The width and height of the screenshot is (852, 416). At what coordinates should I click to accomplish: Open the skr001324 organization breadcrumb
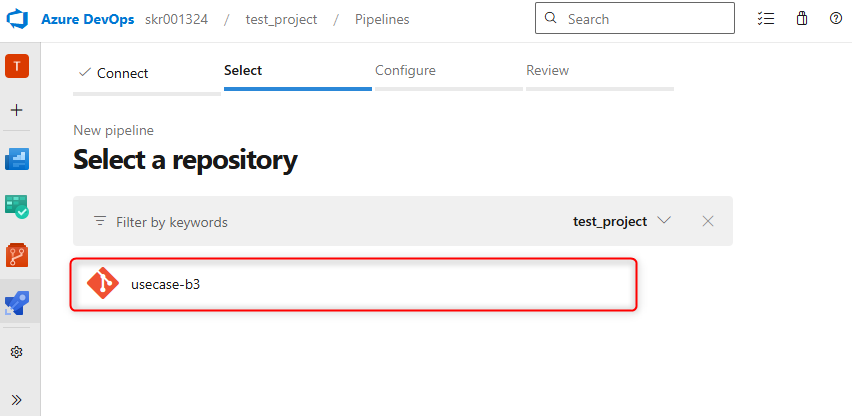point(176,20)
